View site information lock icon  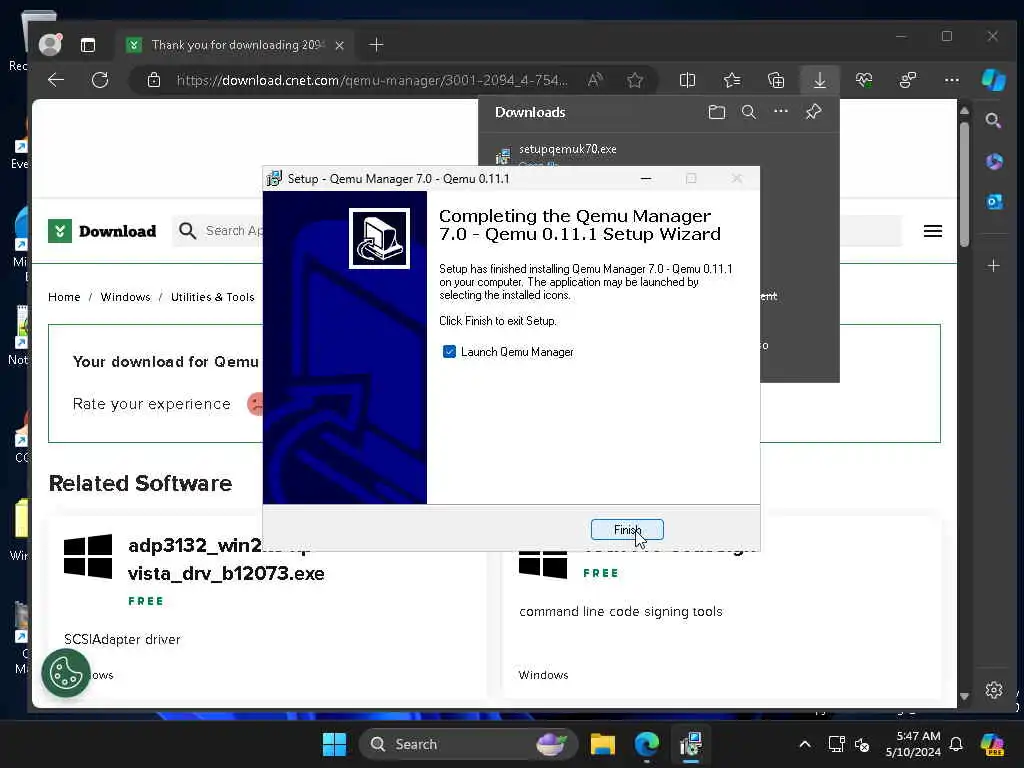[153, 80]
